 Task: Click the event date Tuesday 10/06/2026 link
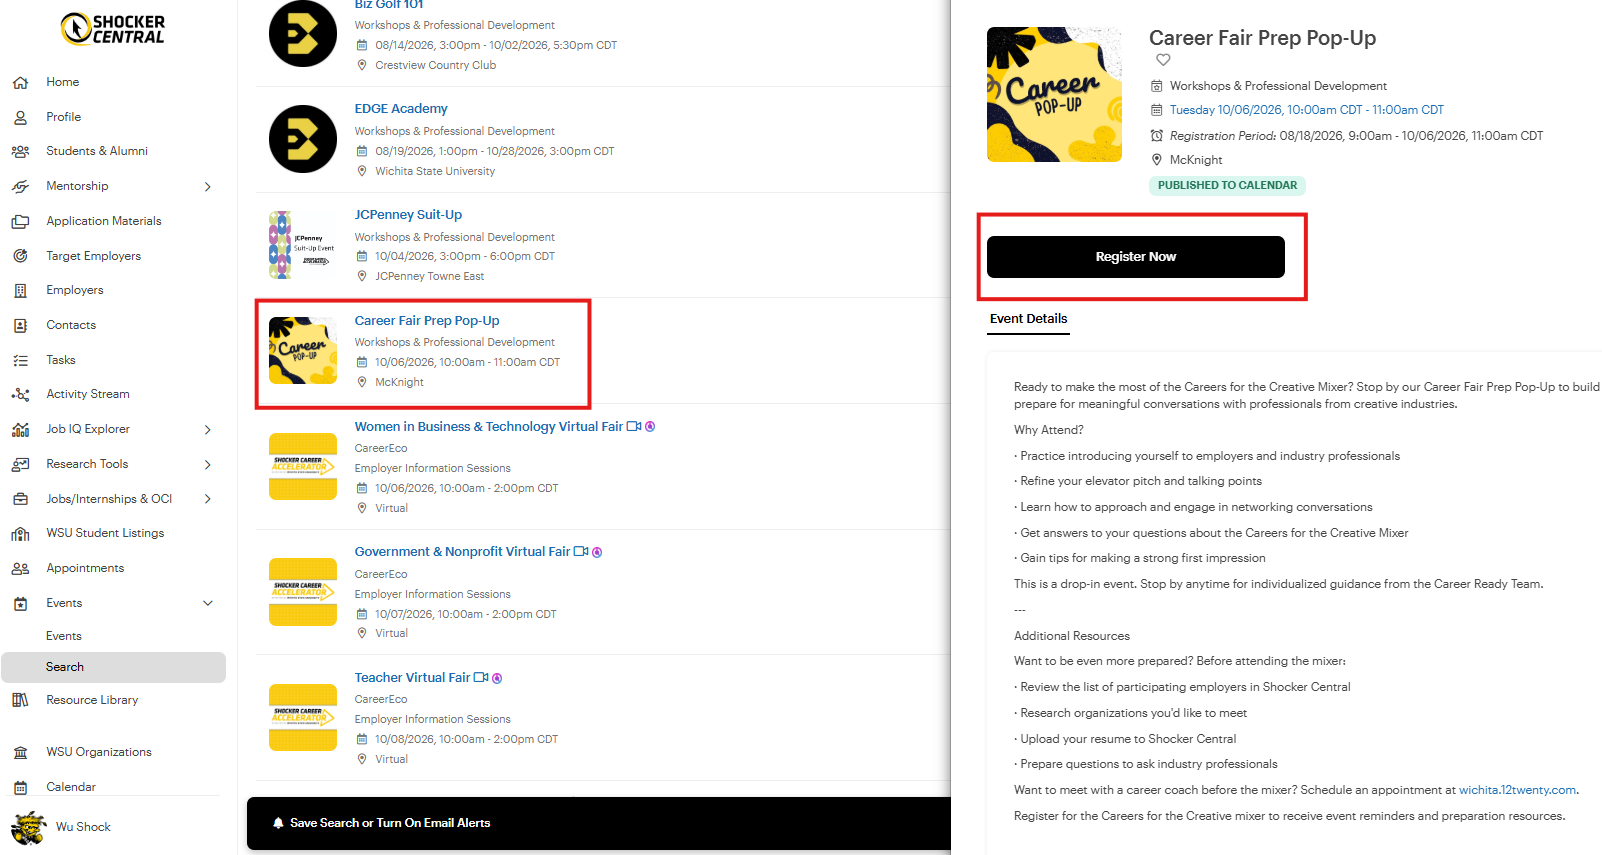pos(1306,110)
